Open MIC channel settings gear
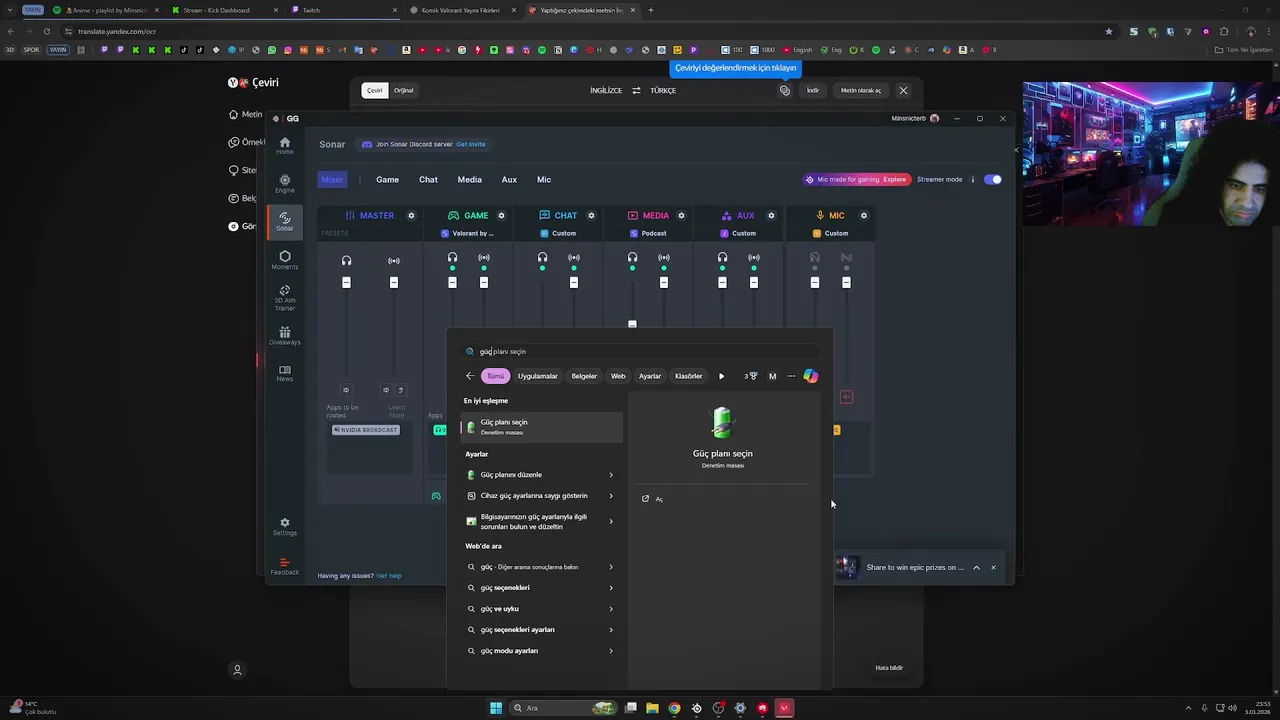 (864, 215)
